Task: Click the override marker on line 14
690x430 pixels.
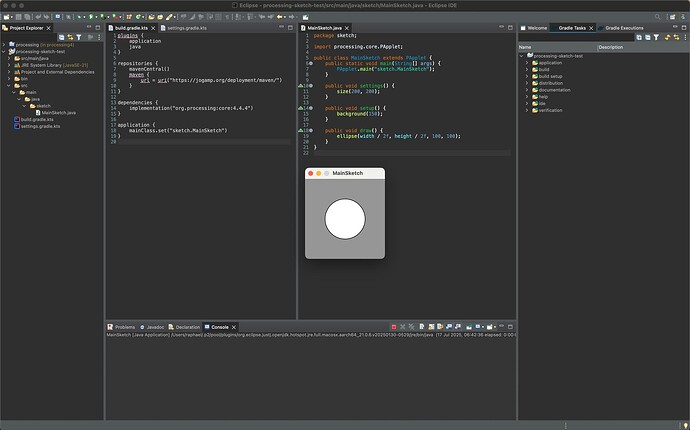Action: point(301,108)
